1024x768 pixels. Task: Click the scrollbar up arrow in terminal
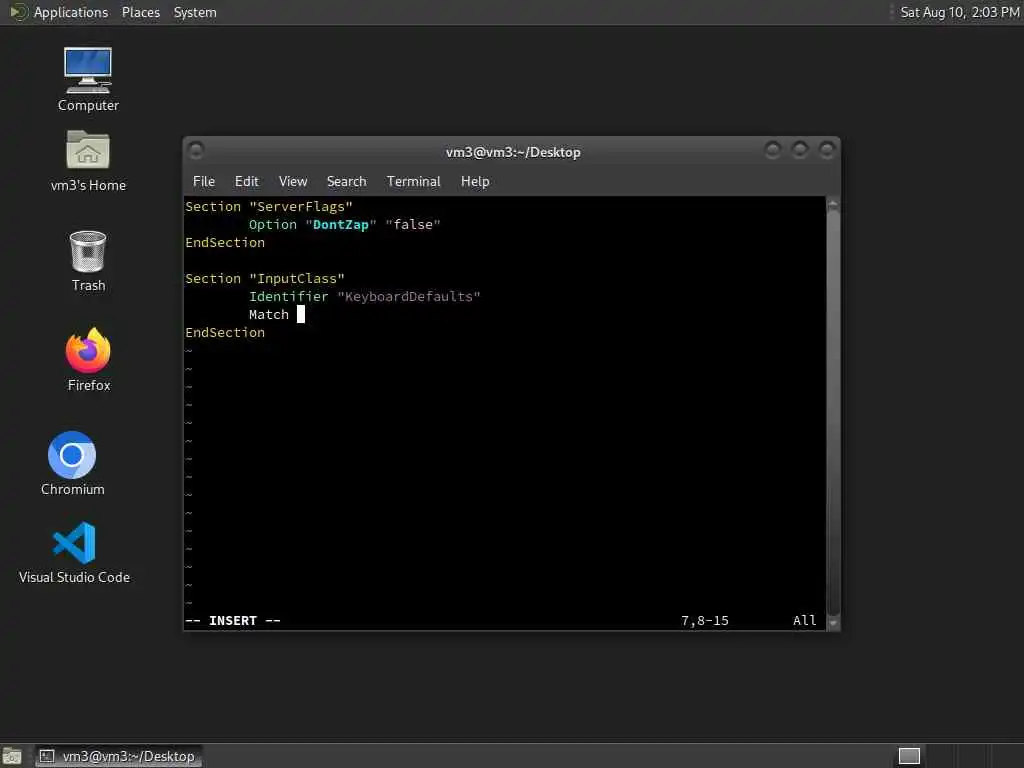[833, 204]
